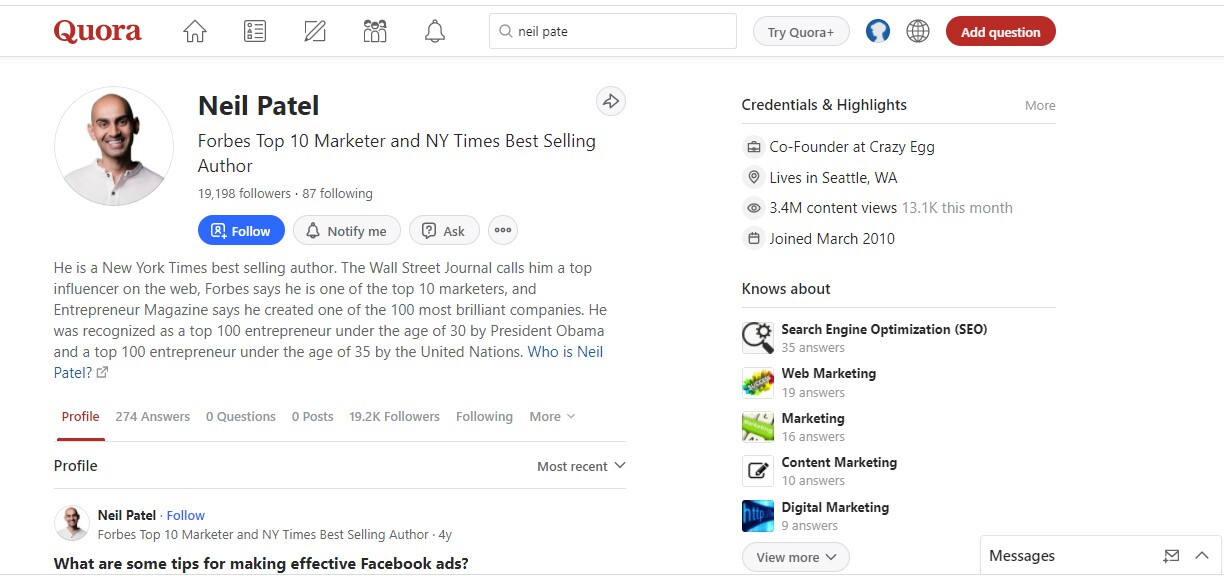Viewport: 1224px width, 576px height.
Task: Open the Spaces people icon
Action: [375, 32]
